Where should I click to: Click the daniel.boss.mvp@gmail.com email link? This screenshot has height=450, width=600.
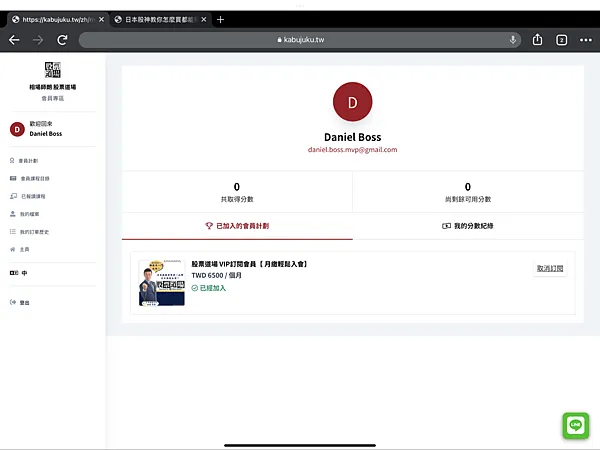coord(352,150)
